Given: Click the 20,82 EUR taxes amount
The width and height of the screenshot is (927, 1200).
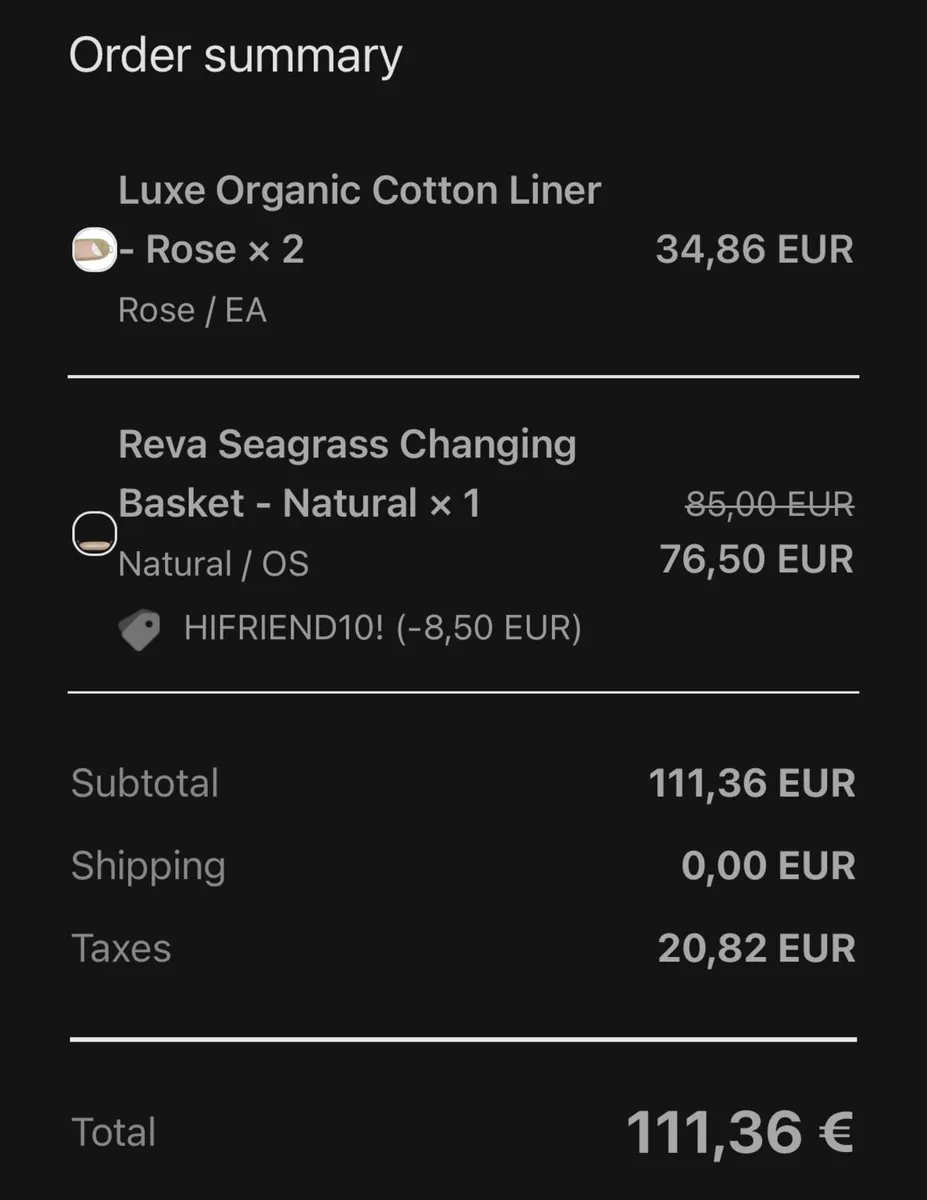Looking at the screenshot, I should (x=756, y=948).
